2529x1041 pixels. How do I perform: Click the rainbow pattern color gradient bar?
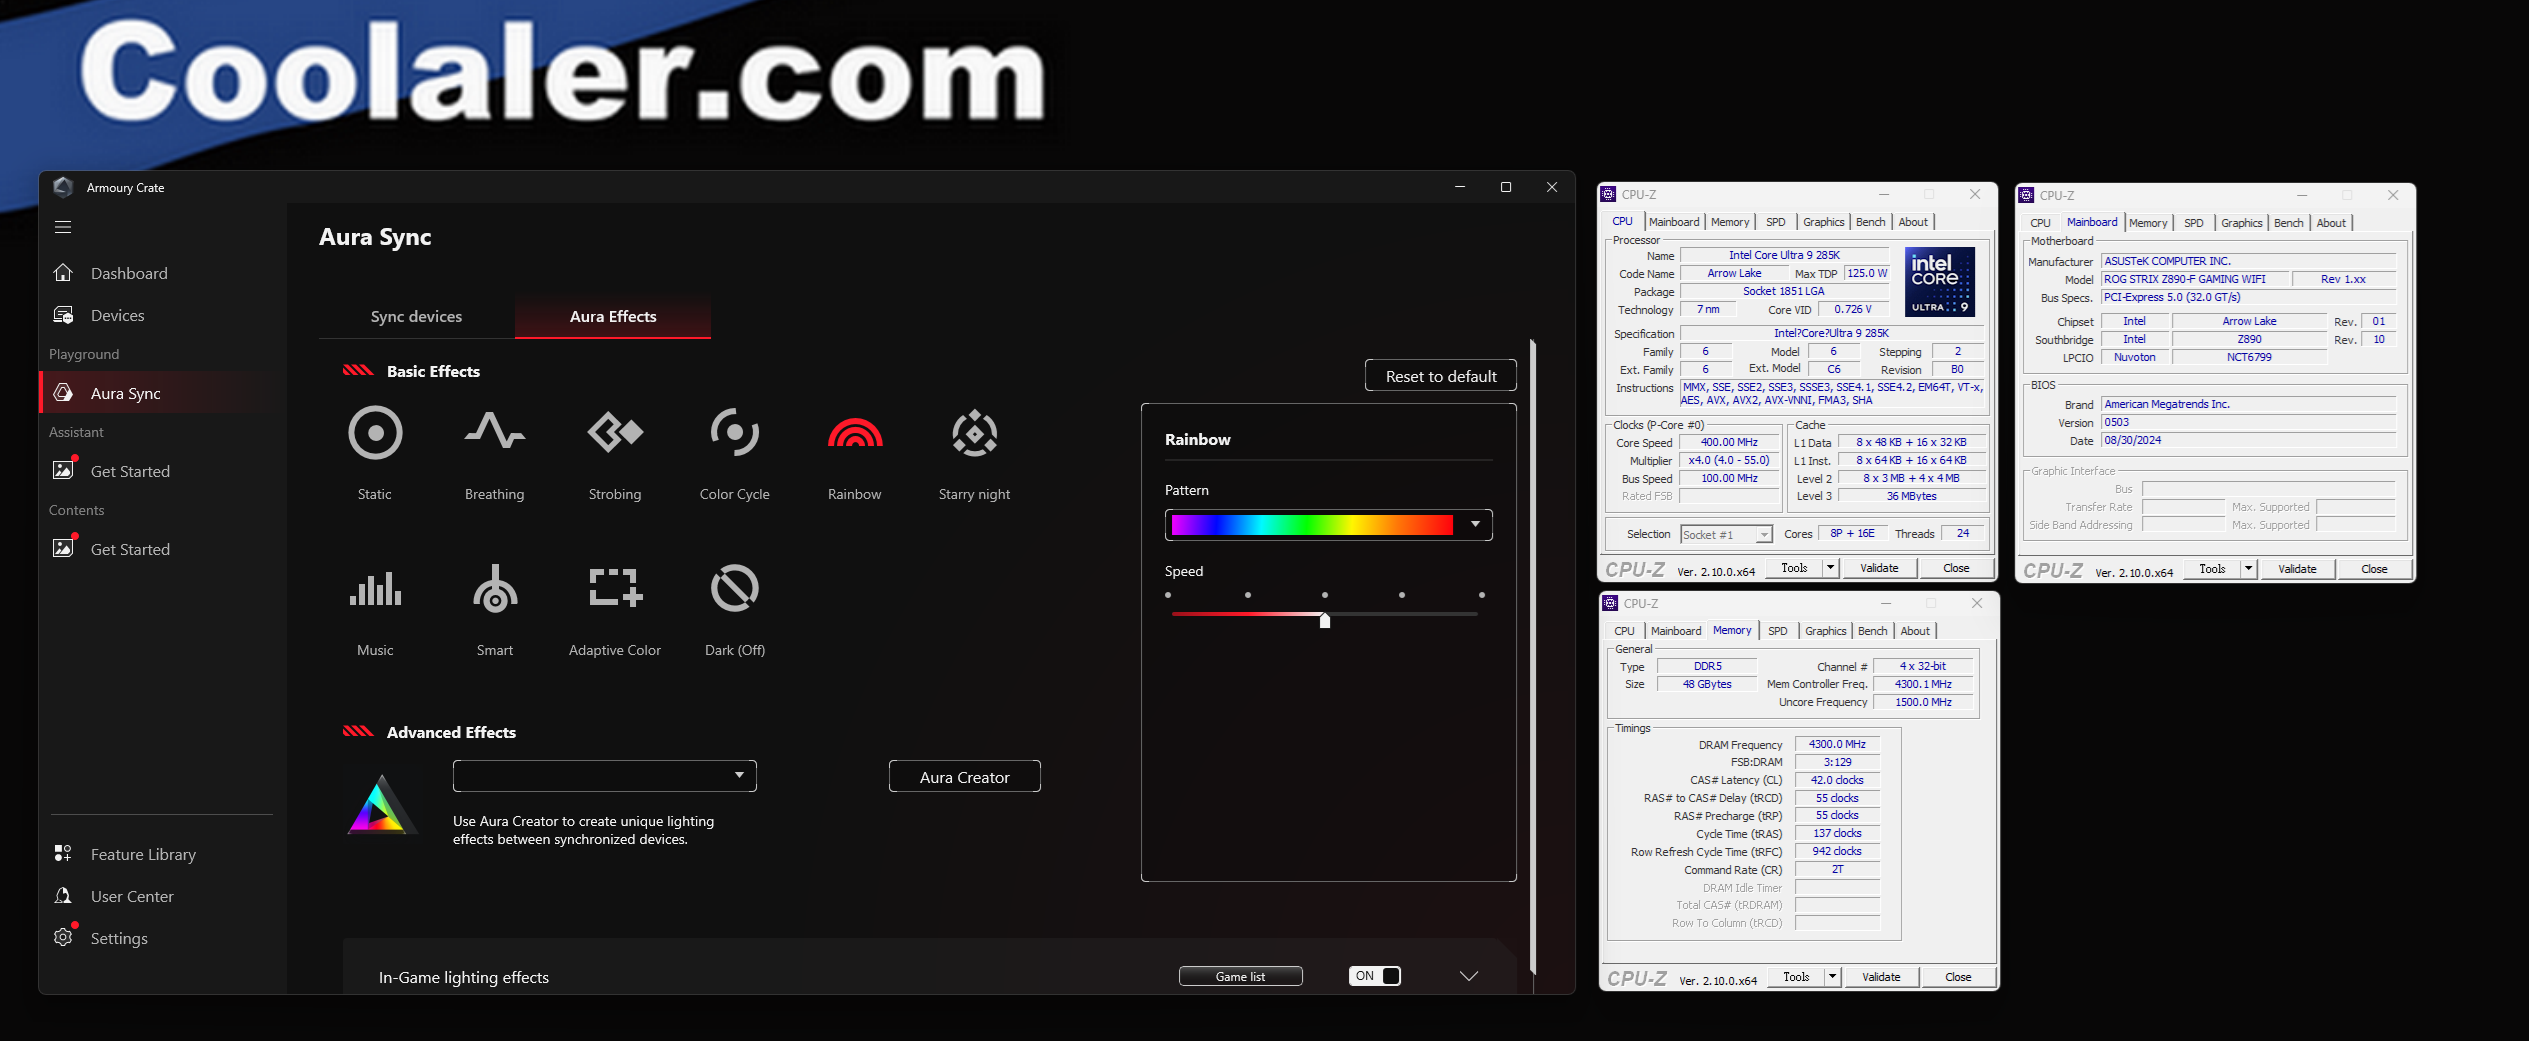coord(1312,525)
